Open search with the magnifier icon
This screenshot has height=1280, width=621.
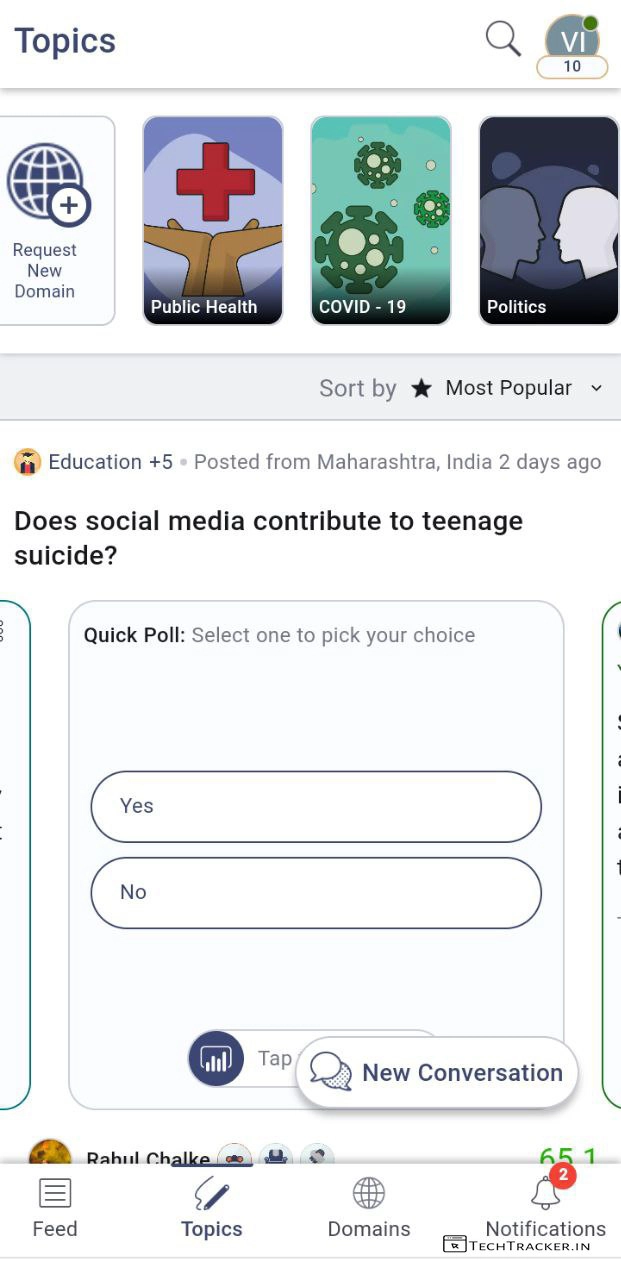503,39
